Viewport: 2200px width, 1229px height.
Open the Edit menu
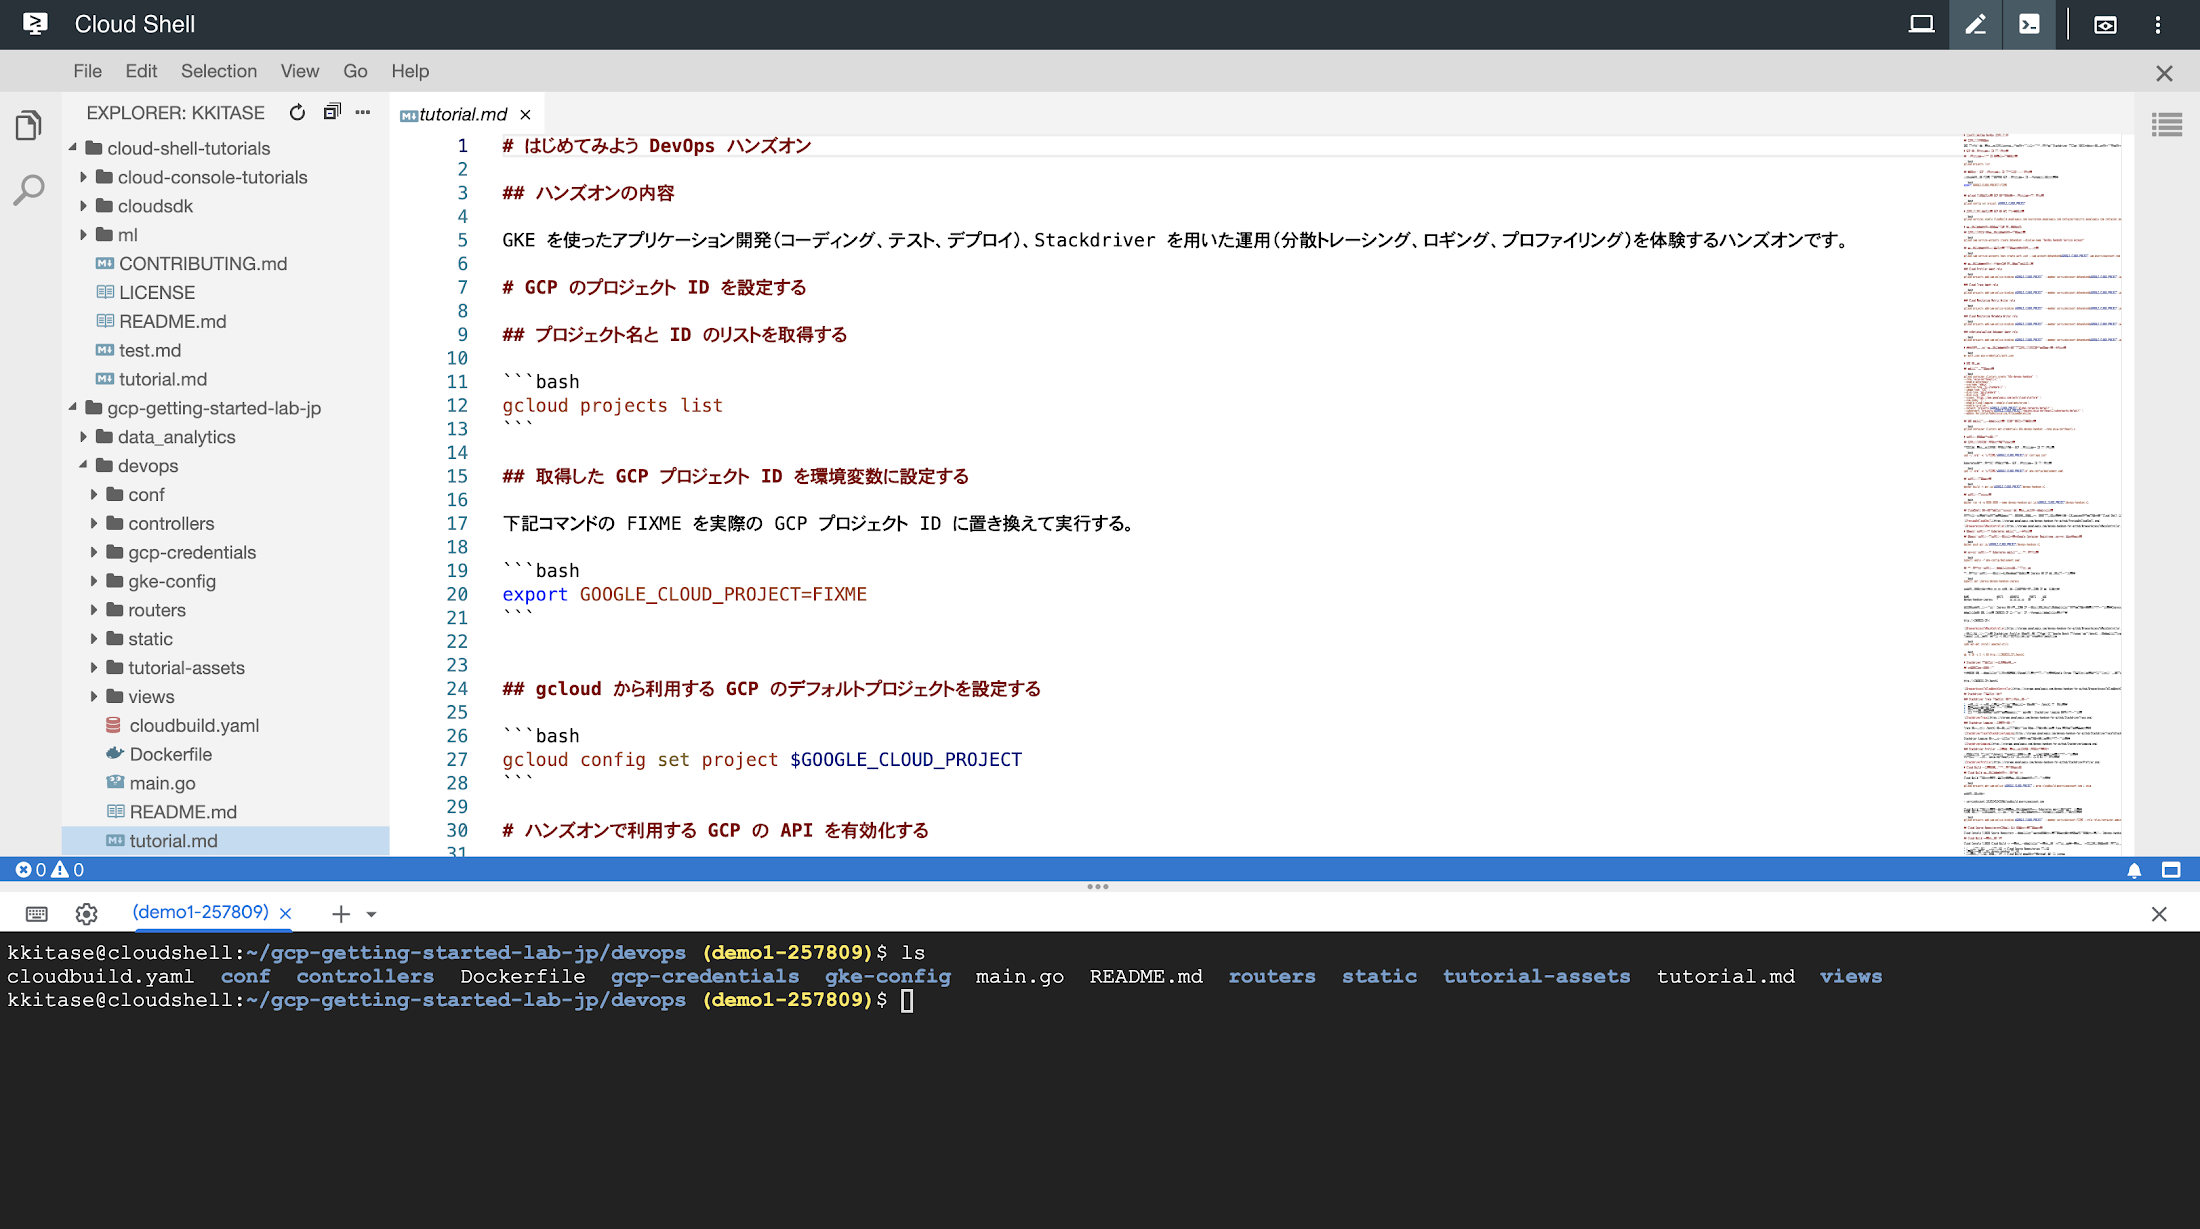[x=141, y=71]
